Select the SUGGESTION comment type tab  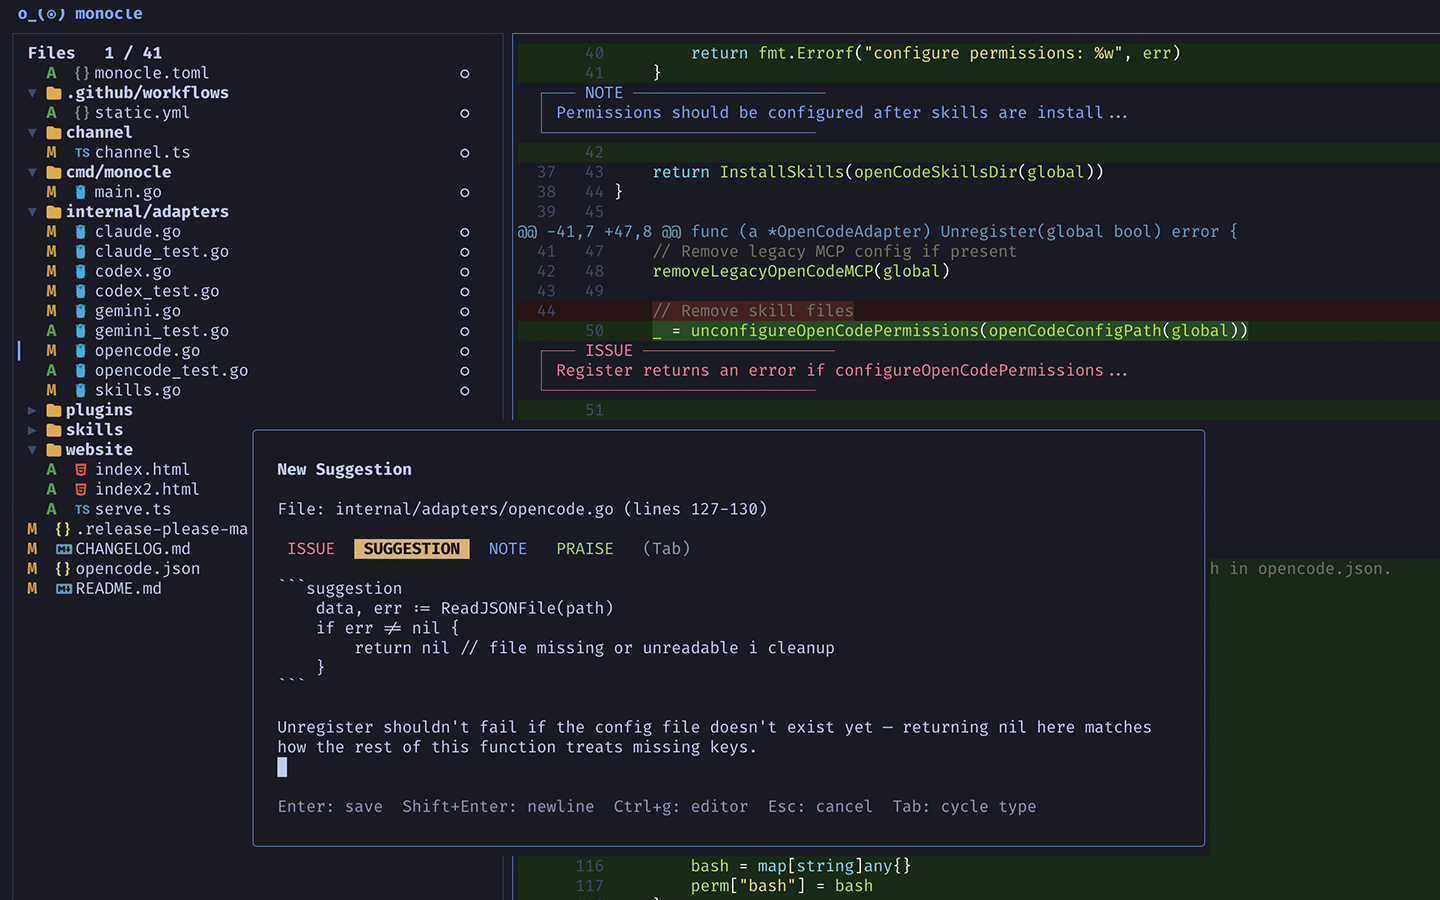[411, 548]
